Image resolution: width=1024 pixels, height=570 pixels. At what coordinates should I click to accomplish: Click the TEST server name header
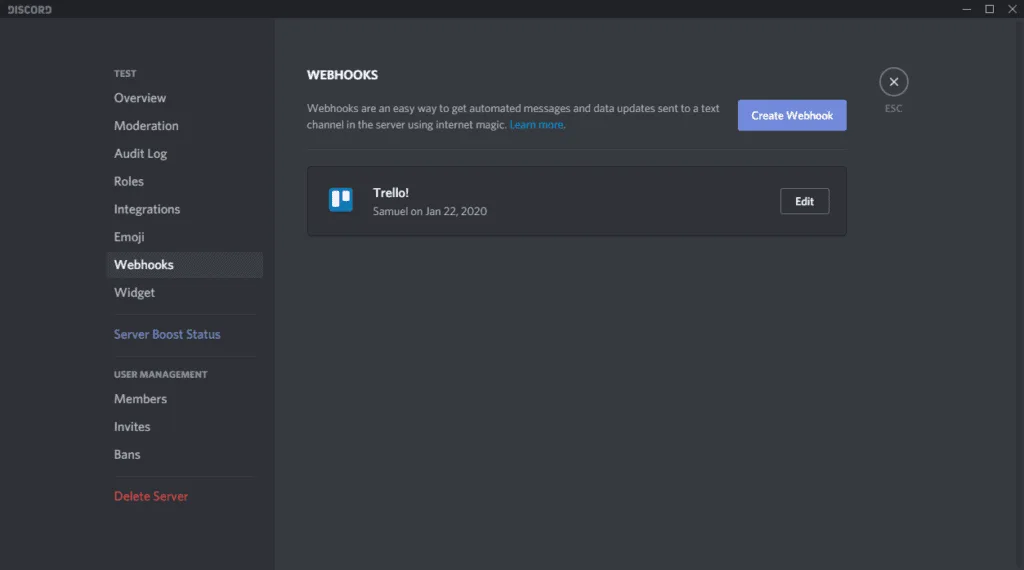coord(125,74)
